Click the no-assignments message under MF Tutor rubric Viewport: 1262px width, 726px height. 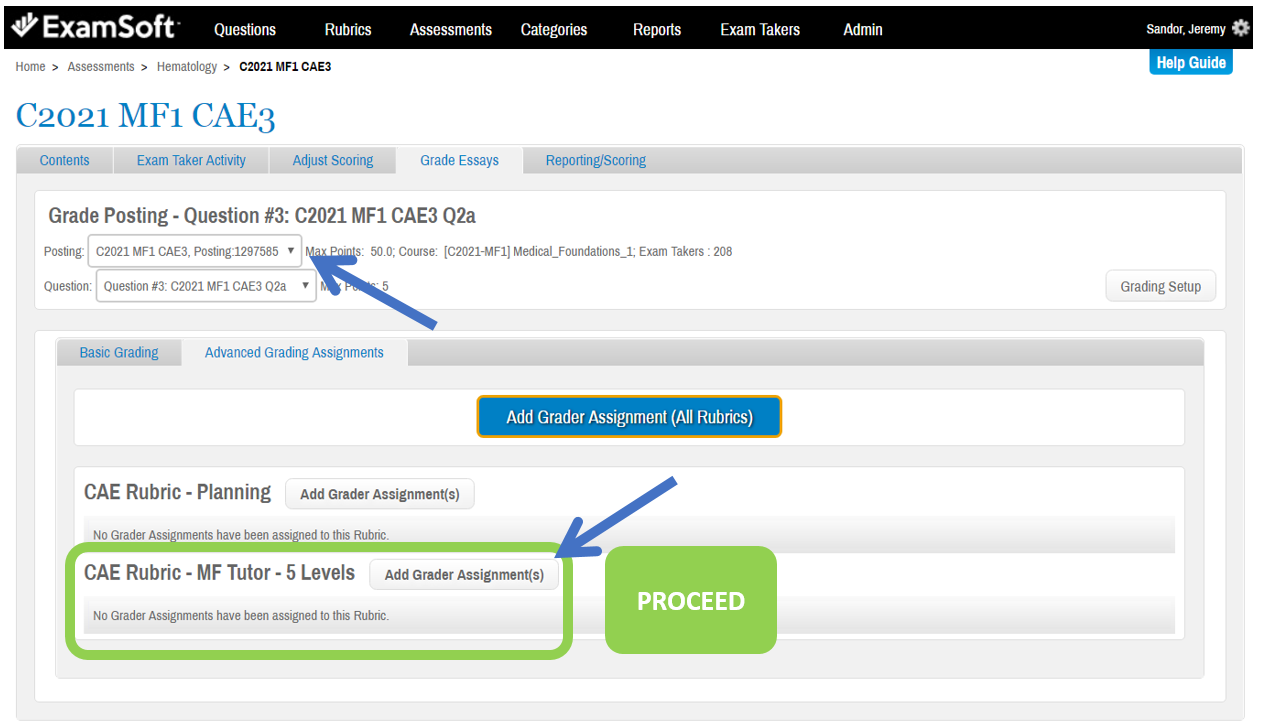pyautogui.click(x=241, y=615)
